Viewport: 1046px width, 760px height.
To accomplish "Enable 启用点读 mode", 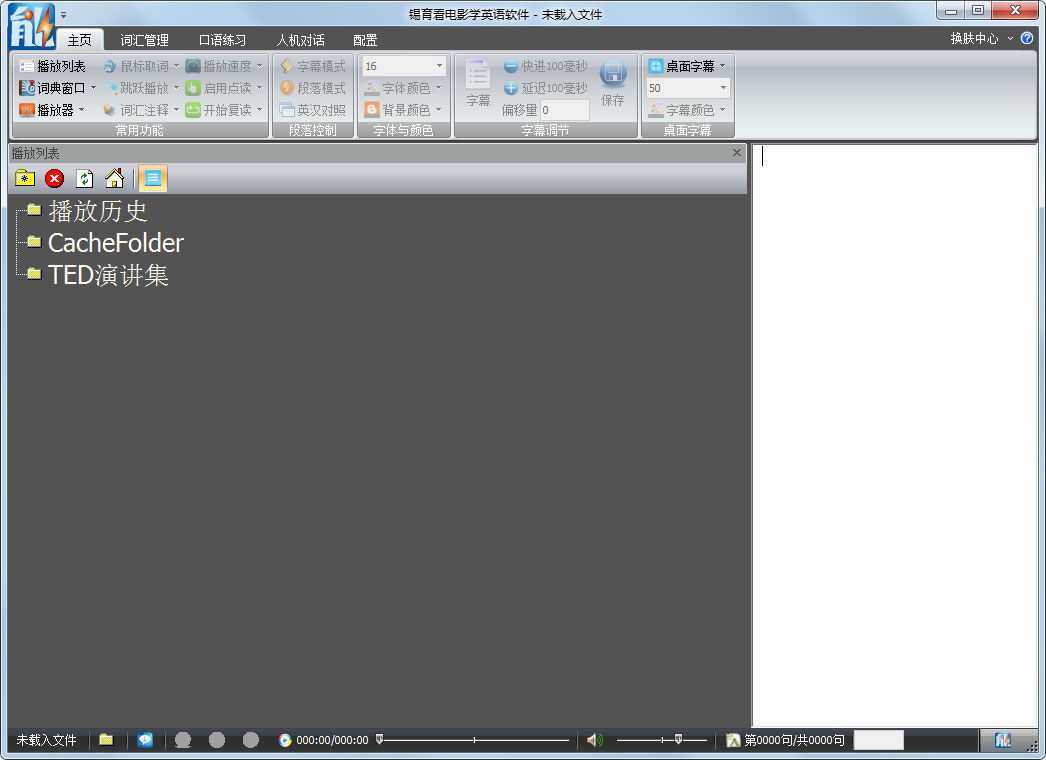I will [x=219, y=88].
